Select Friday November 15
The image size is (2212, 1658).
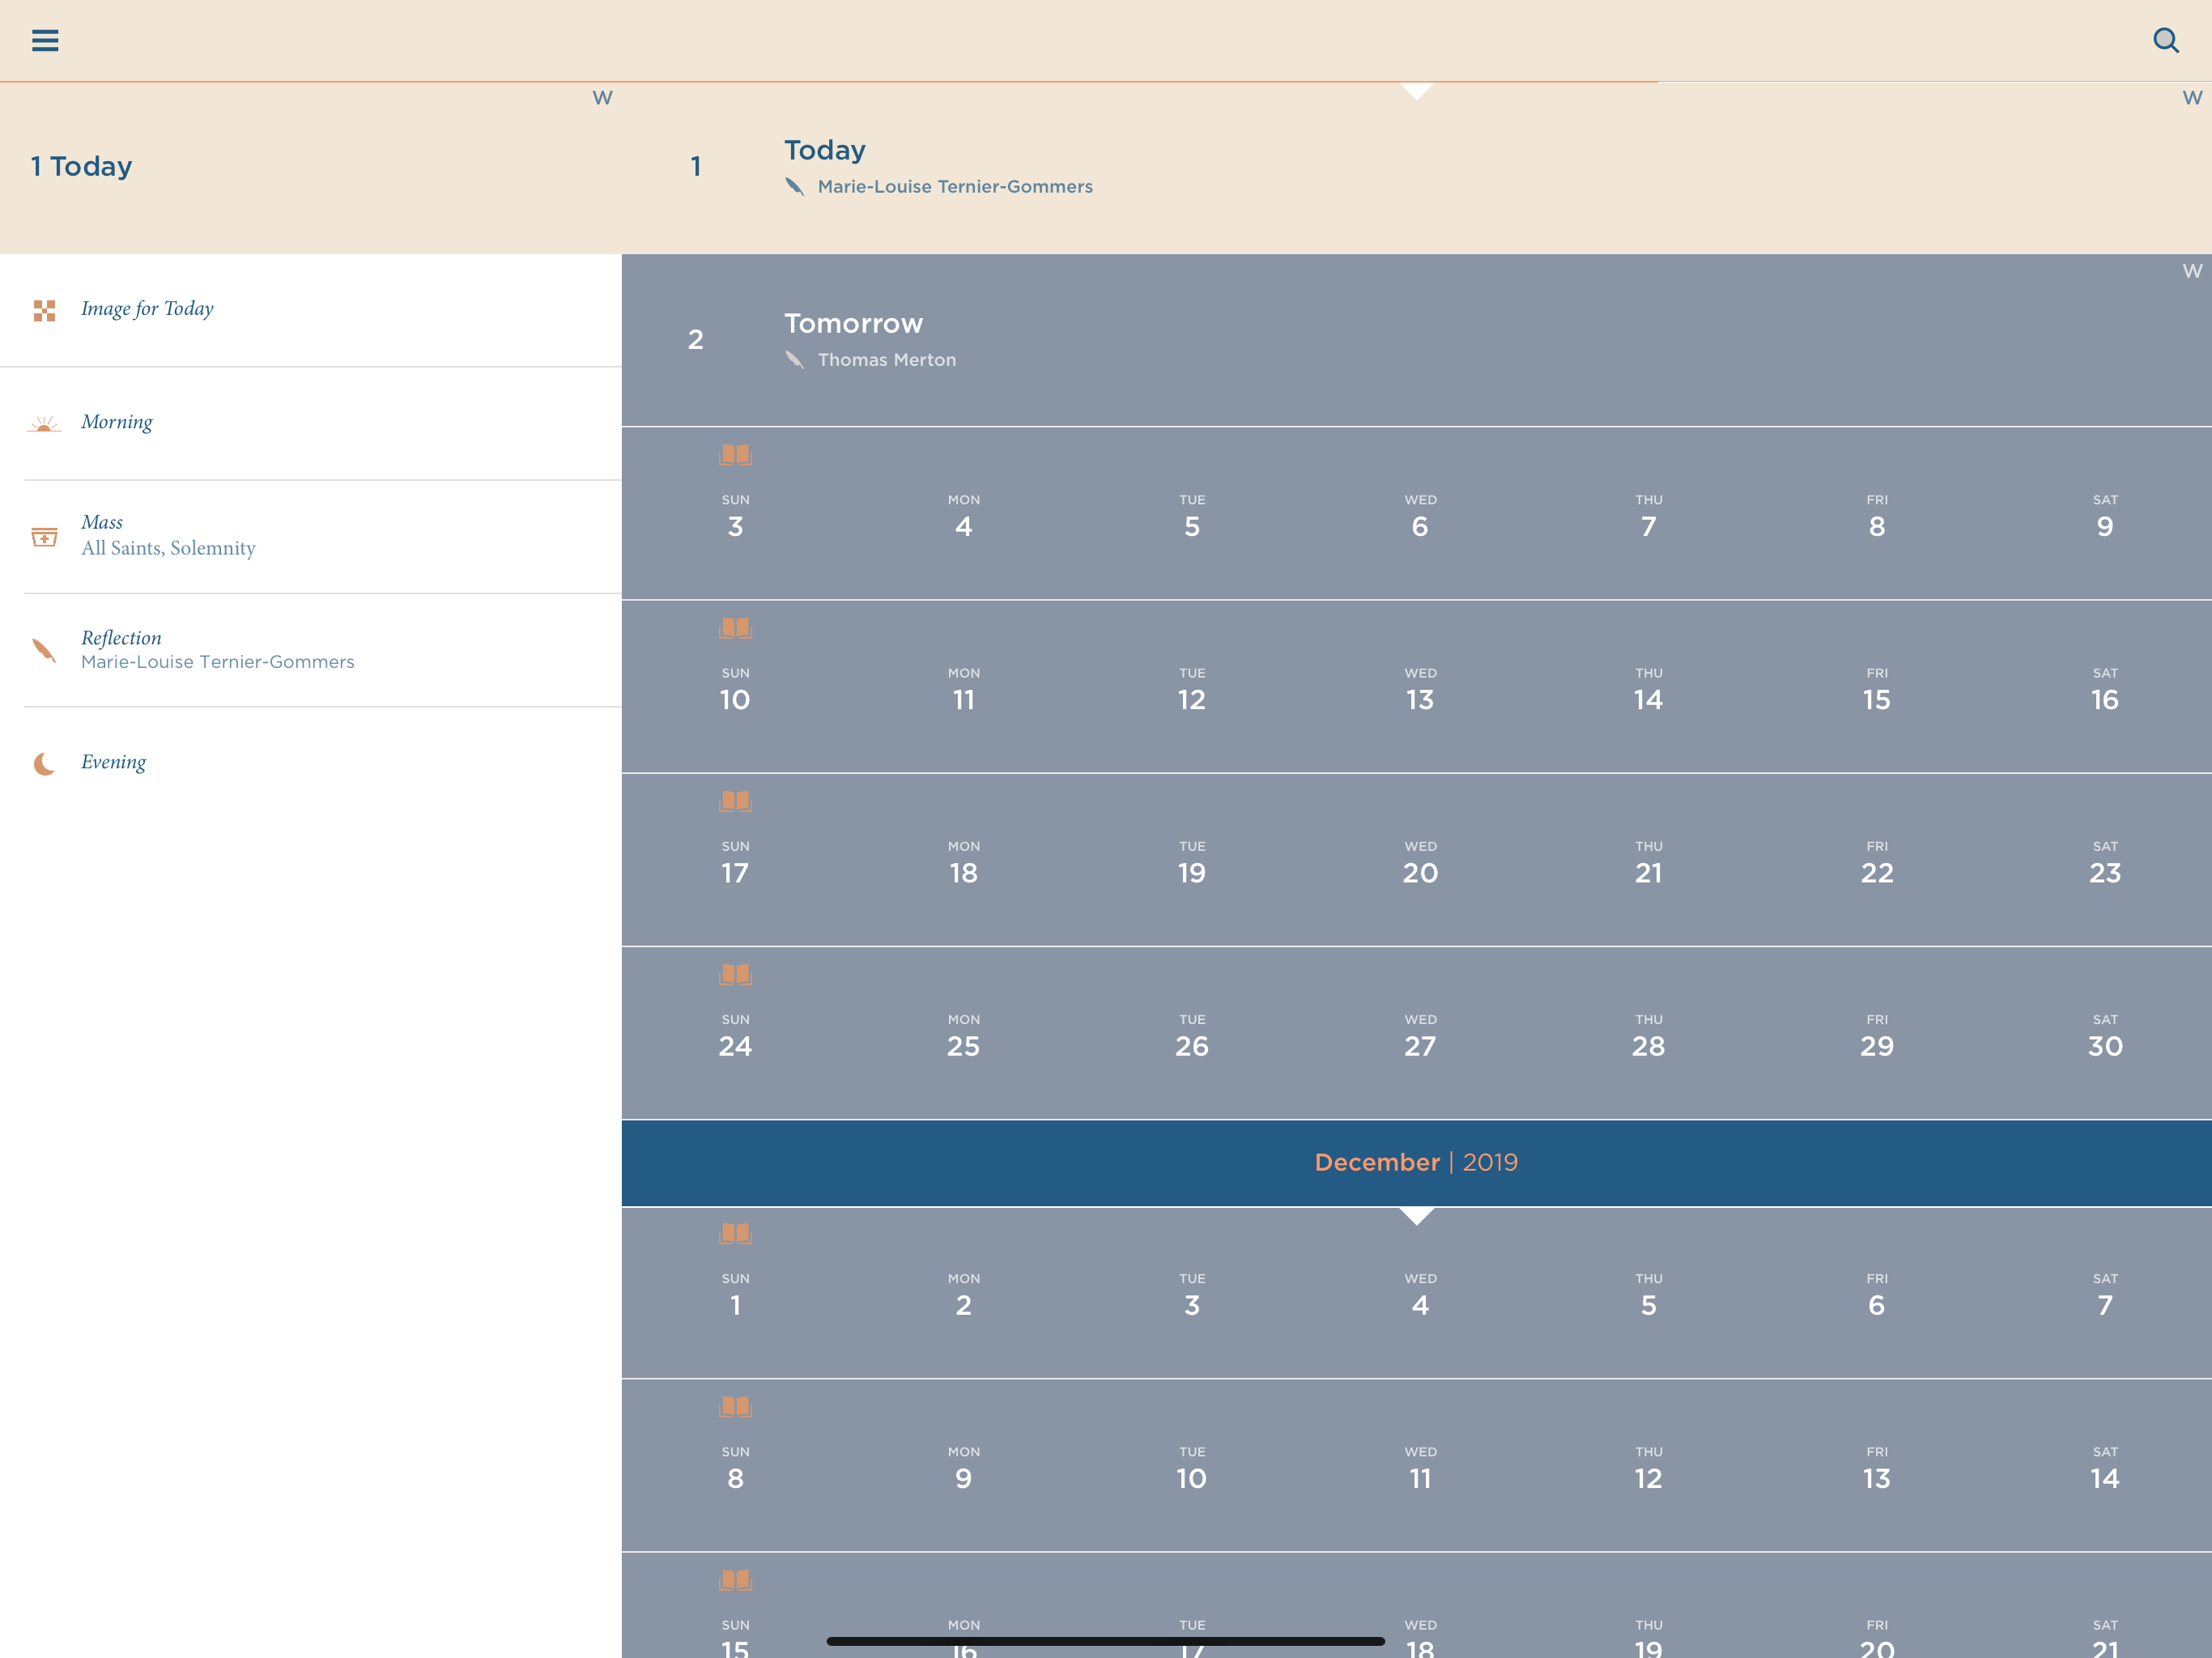(x=1877, y=689)
